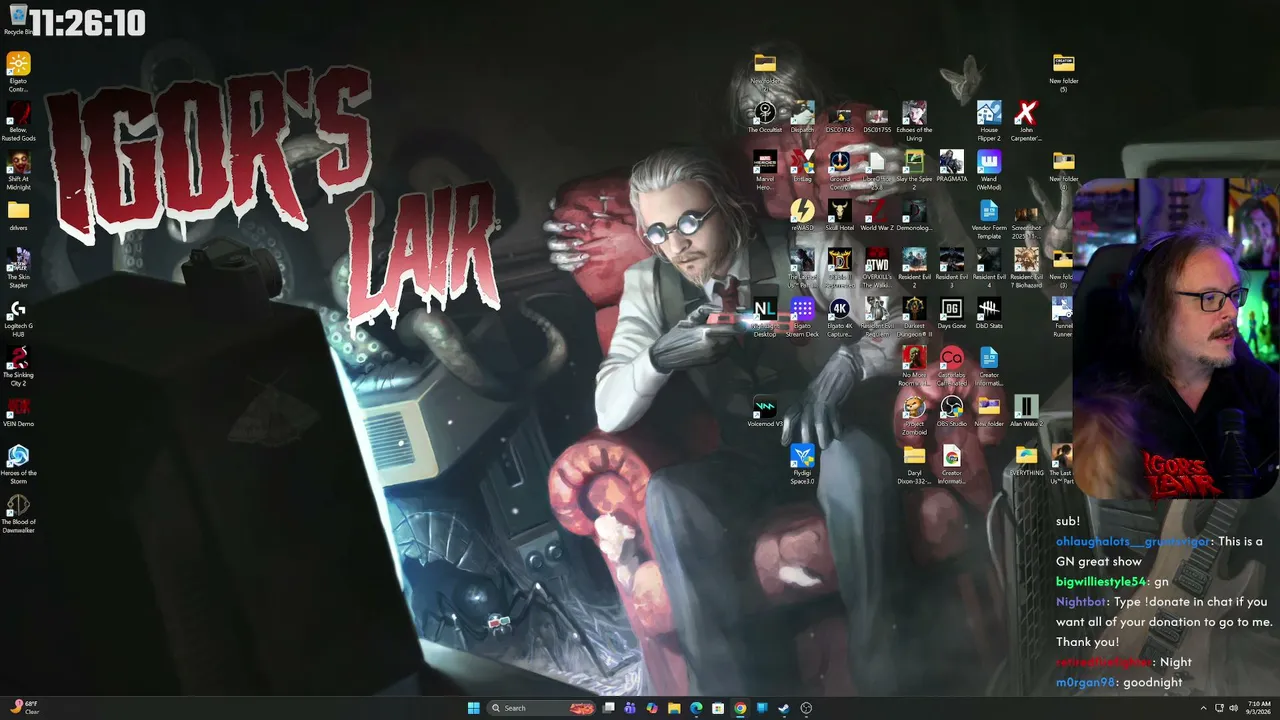The image size is (1280, 720).
Task: Launch Microsoft Edge from taskbar
Action: click(x=696, y=708)
